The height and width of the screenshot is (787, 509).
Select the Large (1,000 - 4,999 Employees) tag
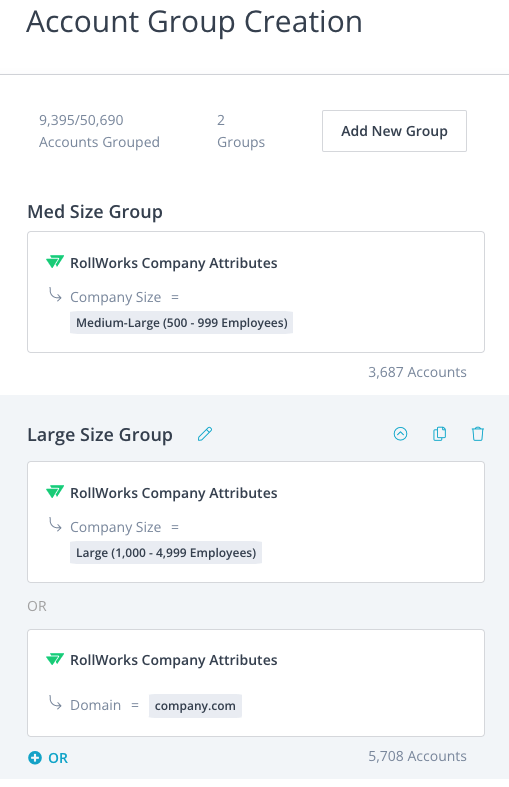166,553
